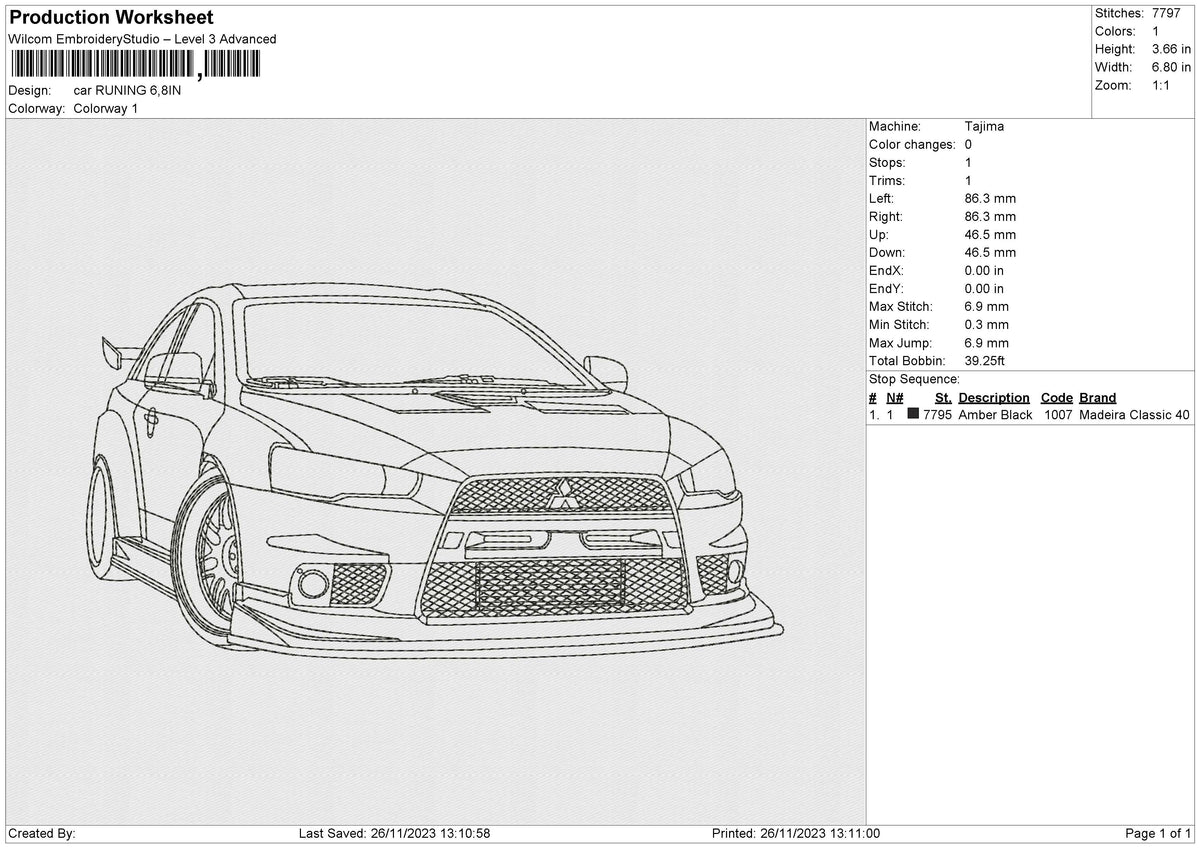
Task: Click the Production Worksheet title
Action: click(111, 18)
